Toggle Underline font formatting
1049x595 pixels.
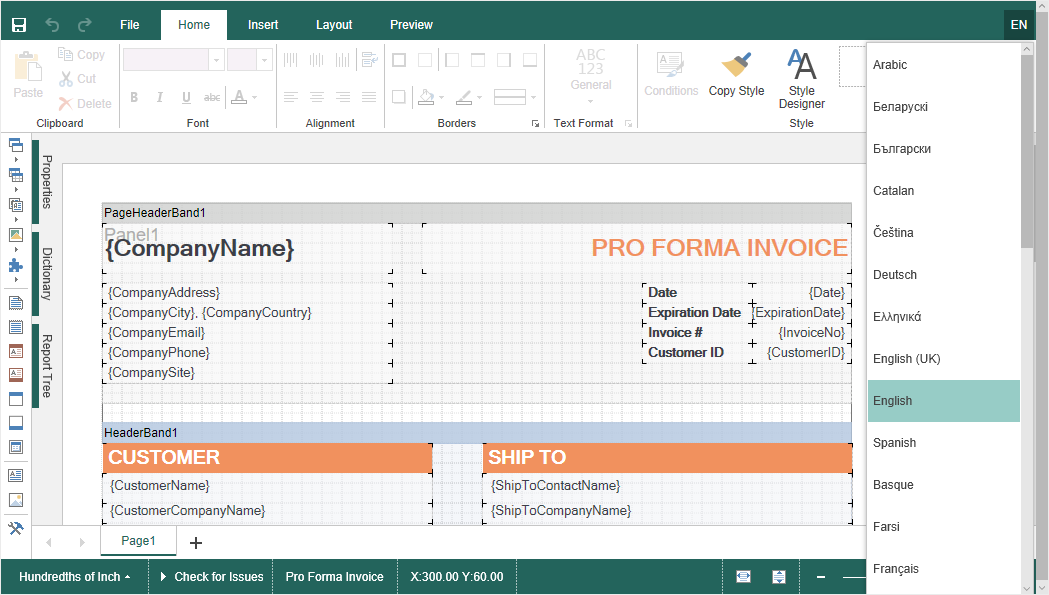[x=186, y=97]
